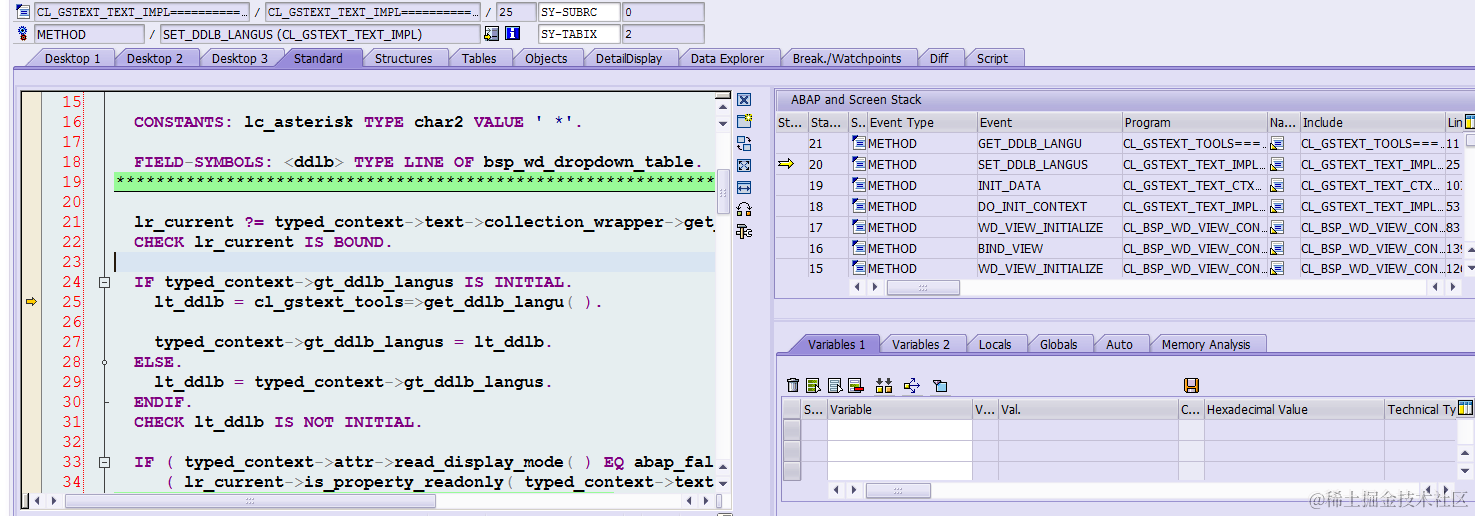
Task: Click navigation icon in GET_DDLB_LANGU stack row
Action: coord(1277,143)
